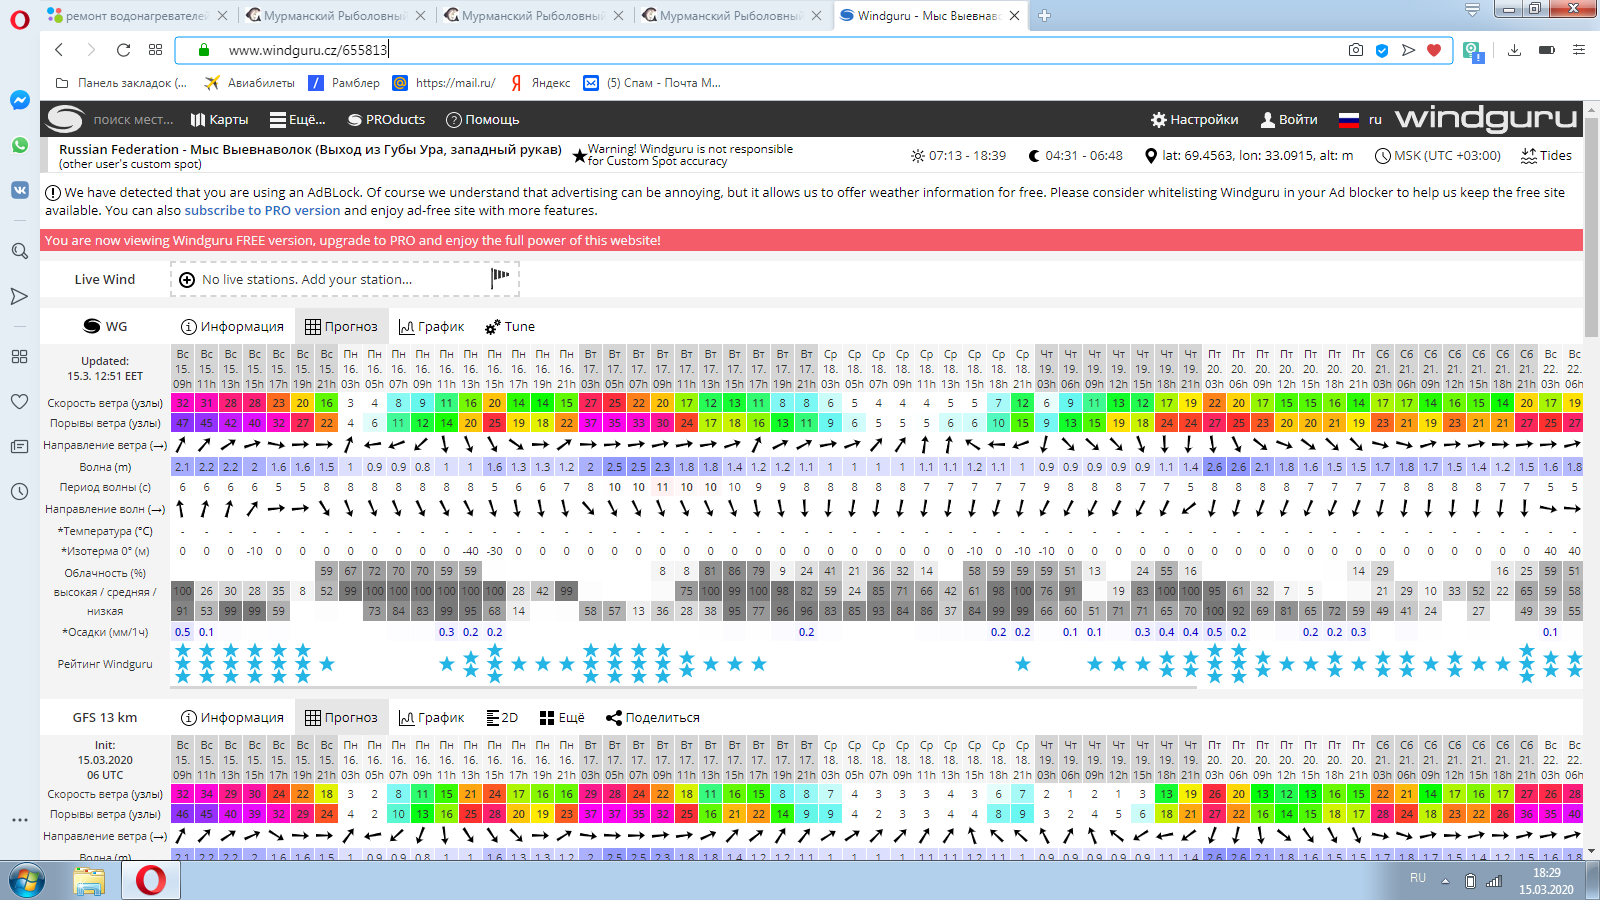Open browser downloads icon

click(1514, 50)
